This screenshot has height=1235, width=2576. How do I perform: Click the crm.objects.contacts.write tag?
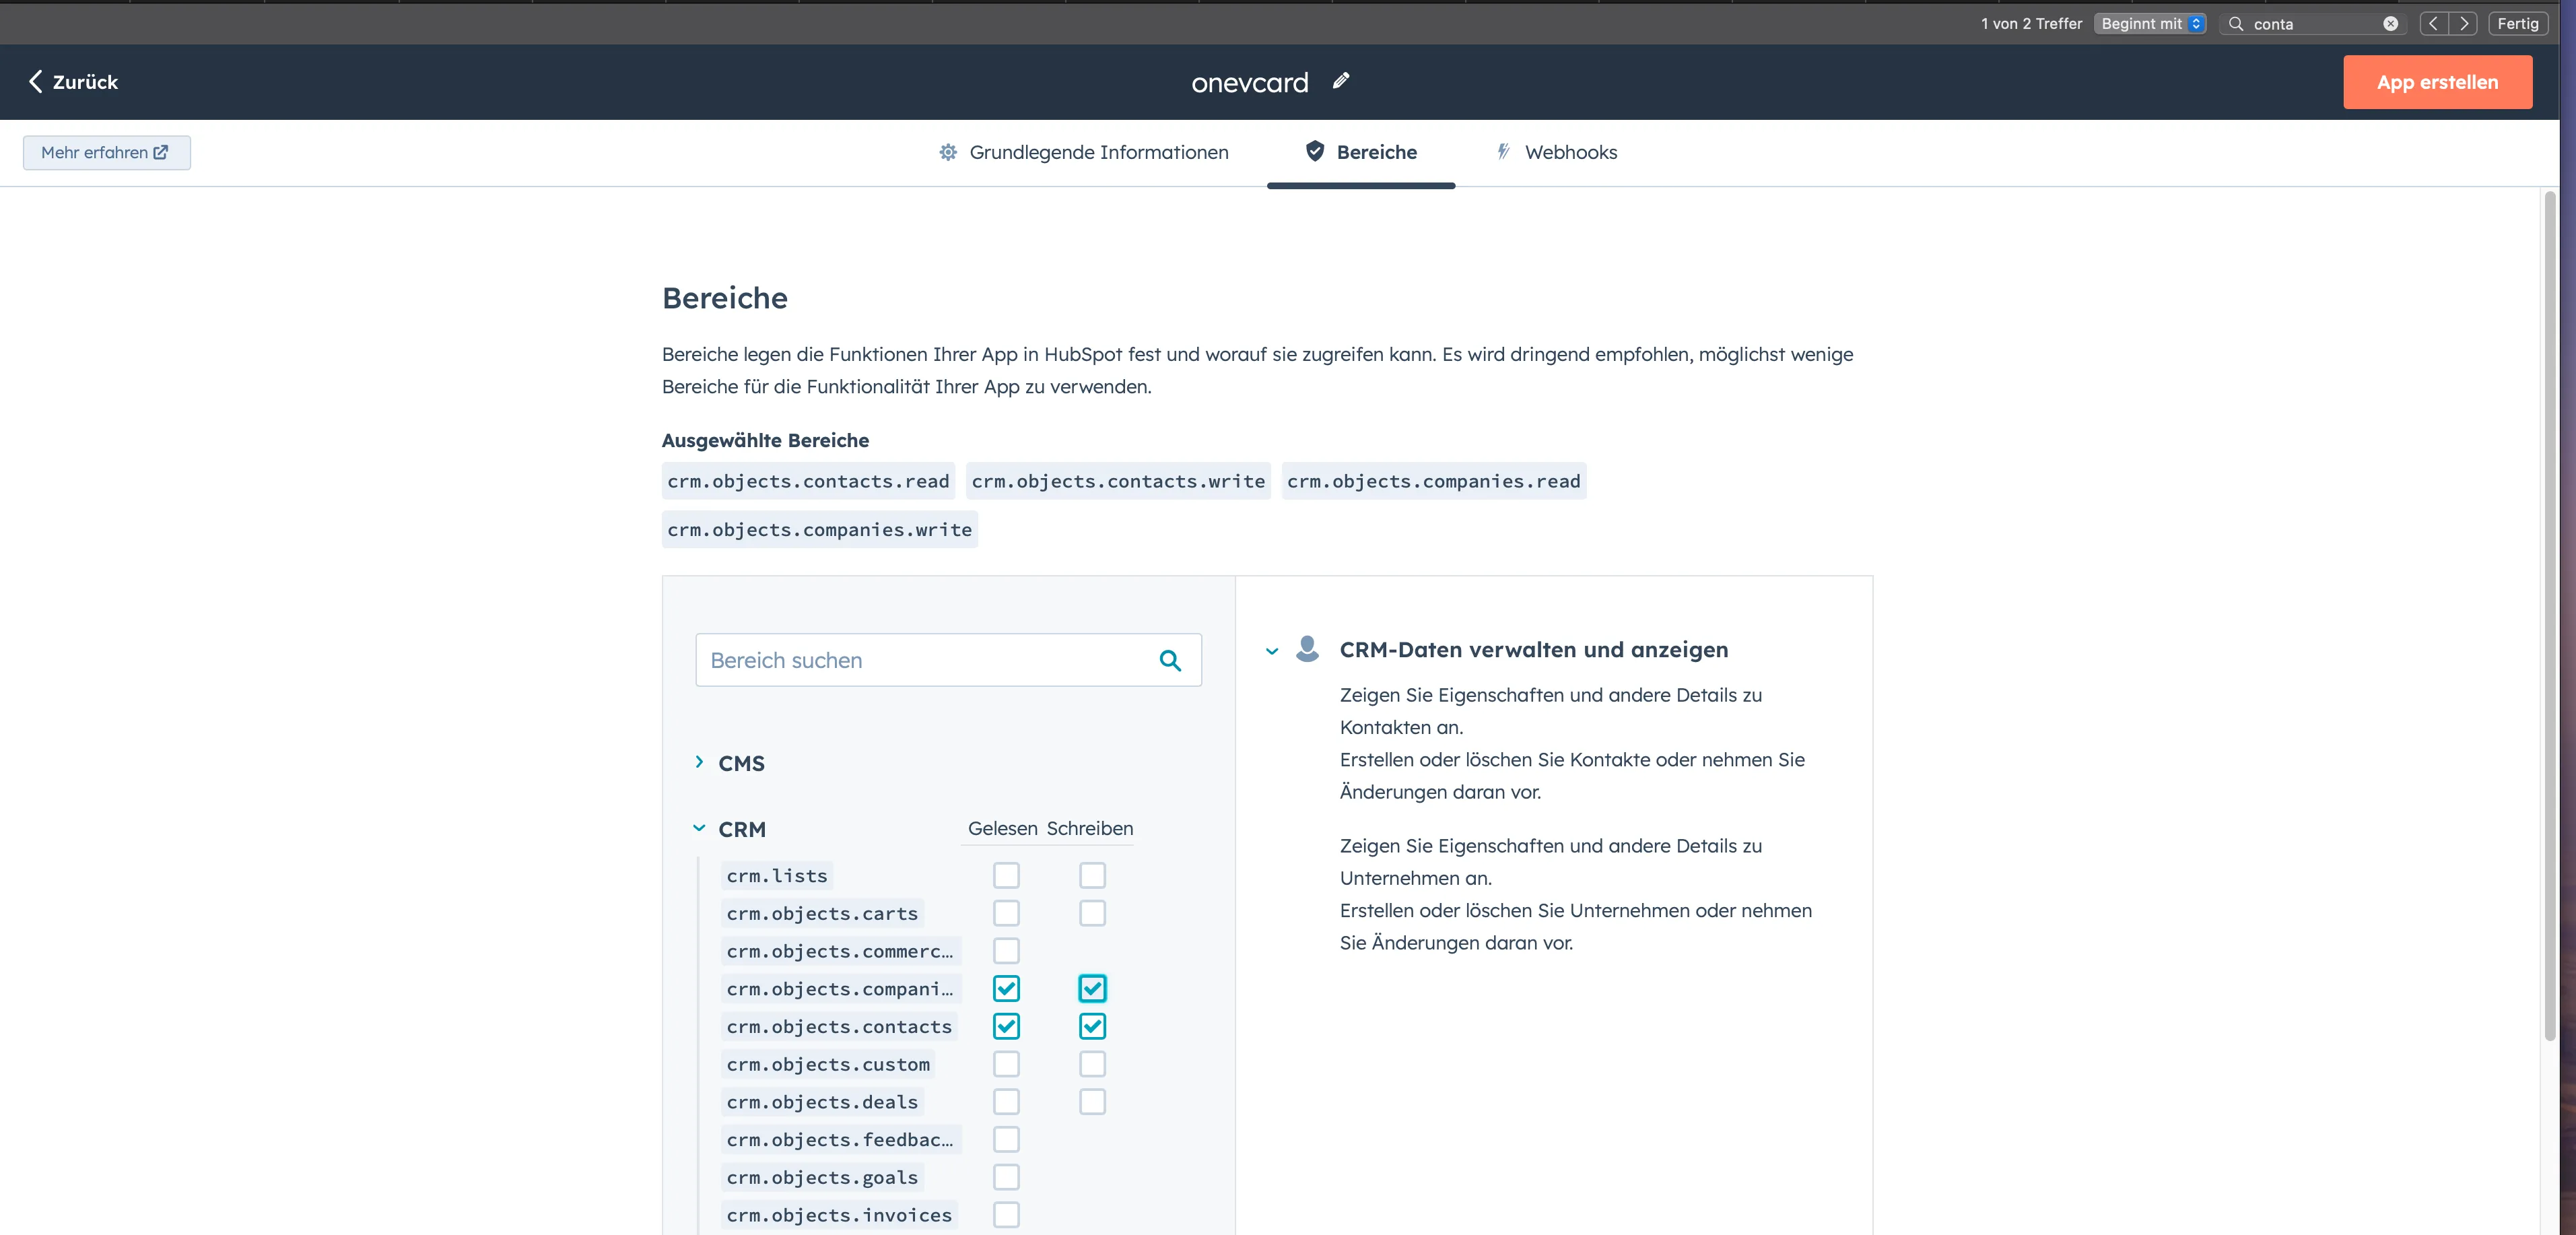1118,481
